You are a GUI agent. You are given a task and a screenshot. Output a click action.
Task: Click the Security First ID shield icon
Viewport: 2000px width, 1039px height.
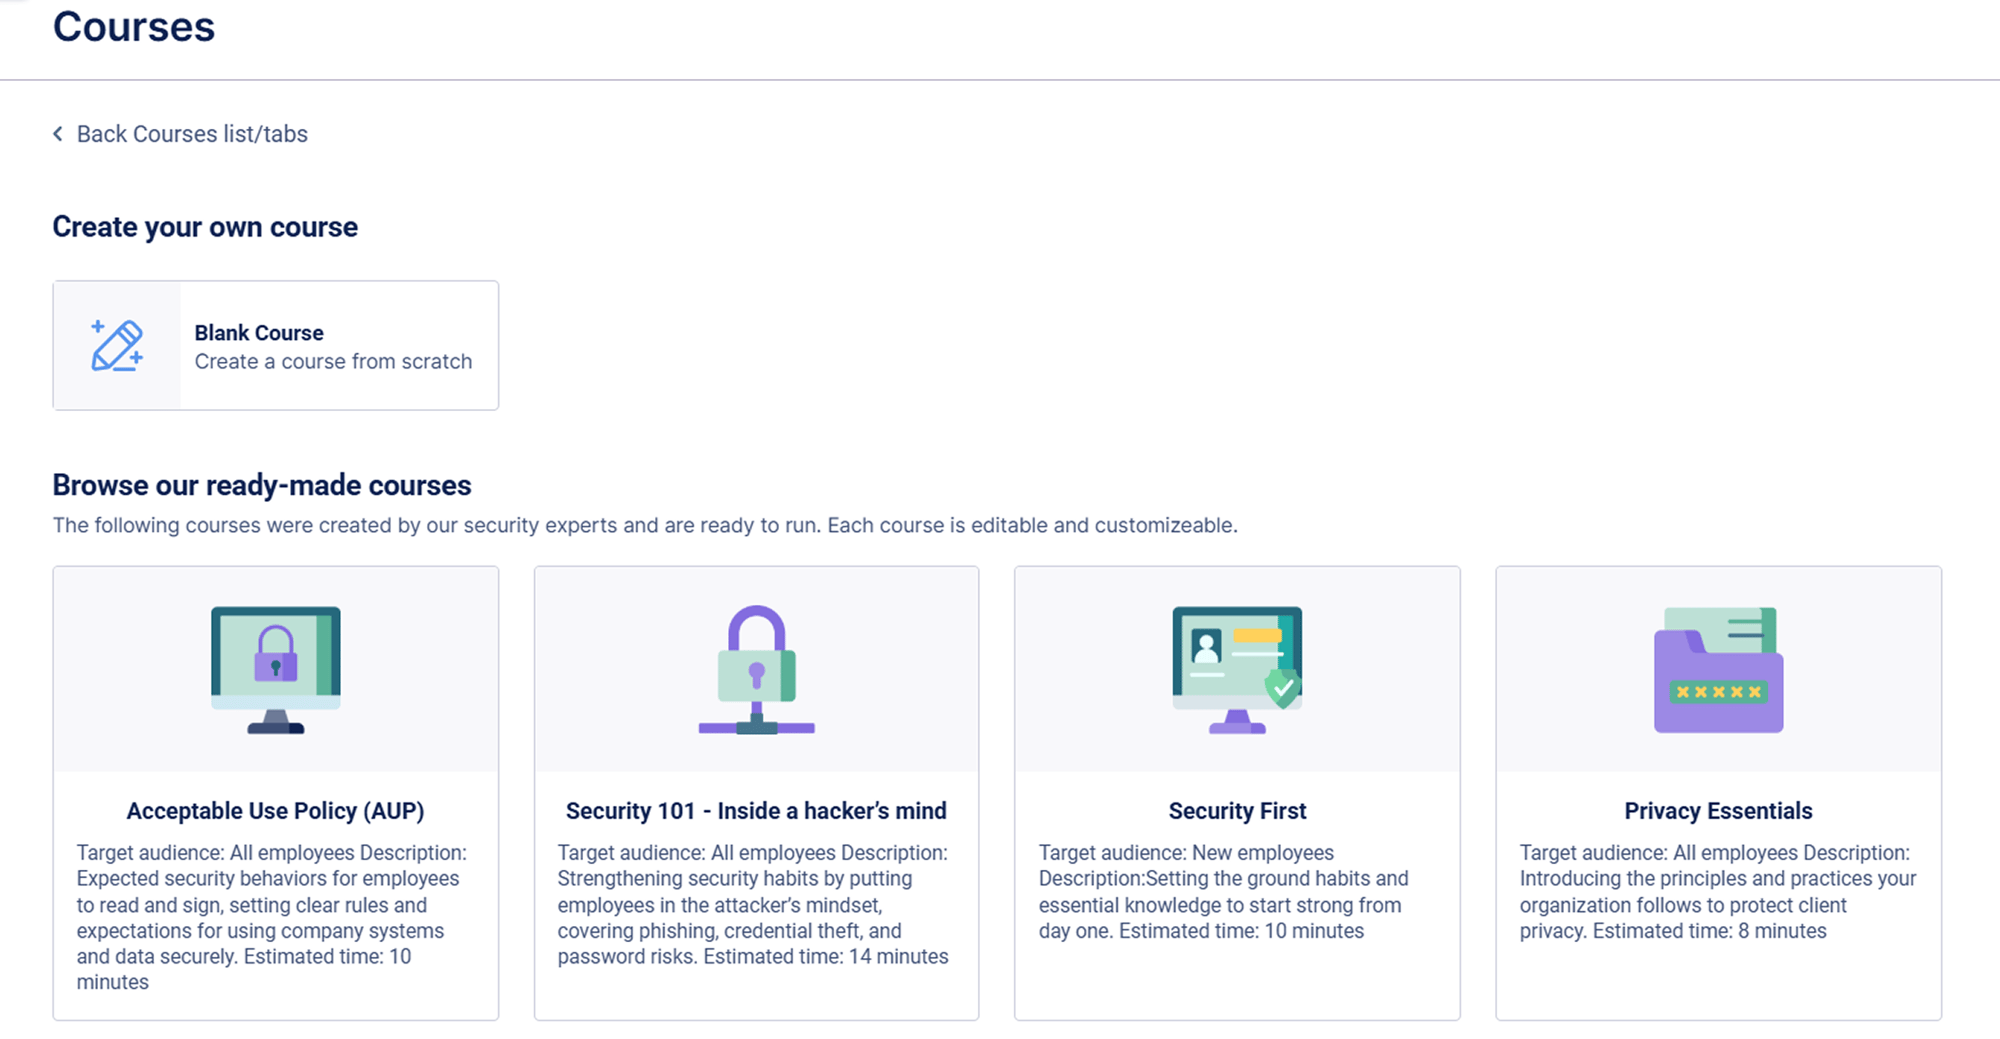pos(1237,669)
